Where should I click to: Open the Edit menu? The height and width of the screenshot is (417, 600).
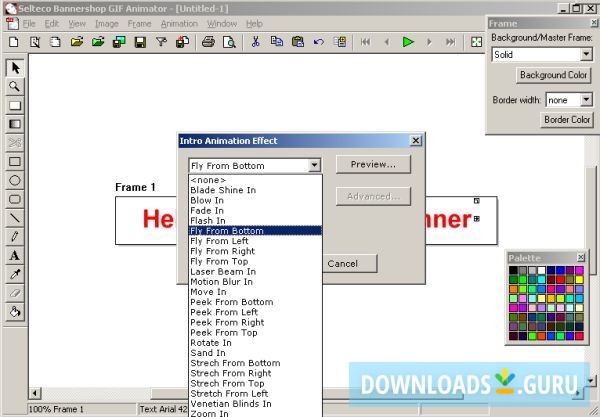click(52, 24)
